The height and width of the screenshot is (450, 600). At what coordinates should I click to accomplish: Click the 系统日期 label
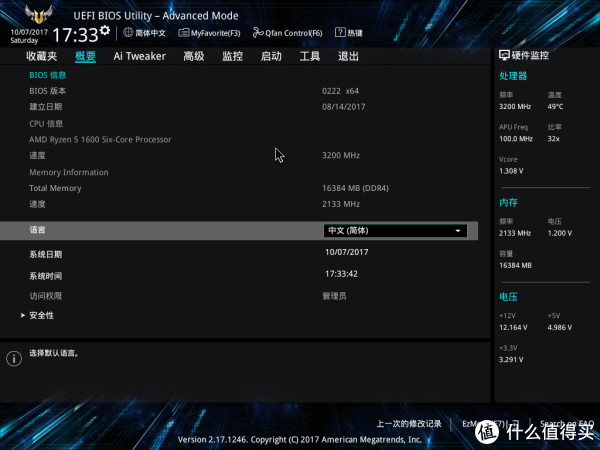[46, 254]
